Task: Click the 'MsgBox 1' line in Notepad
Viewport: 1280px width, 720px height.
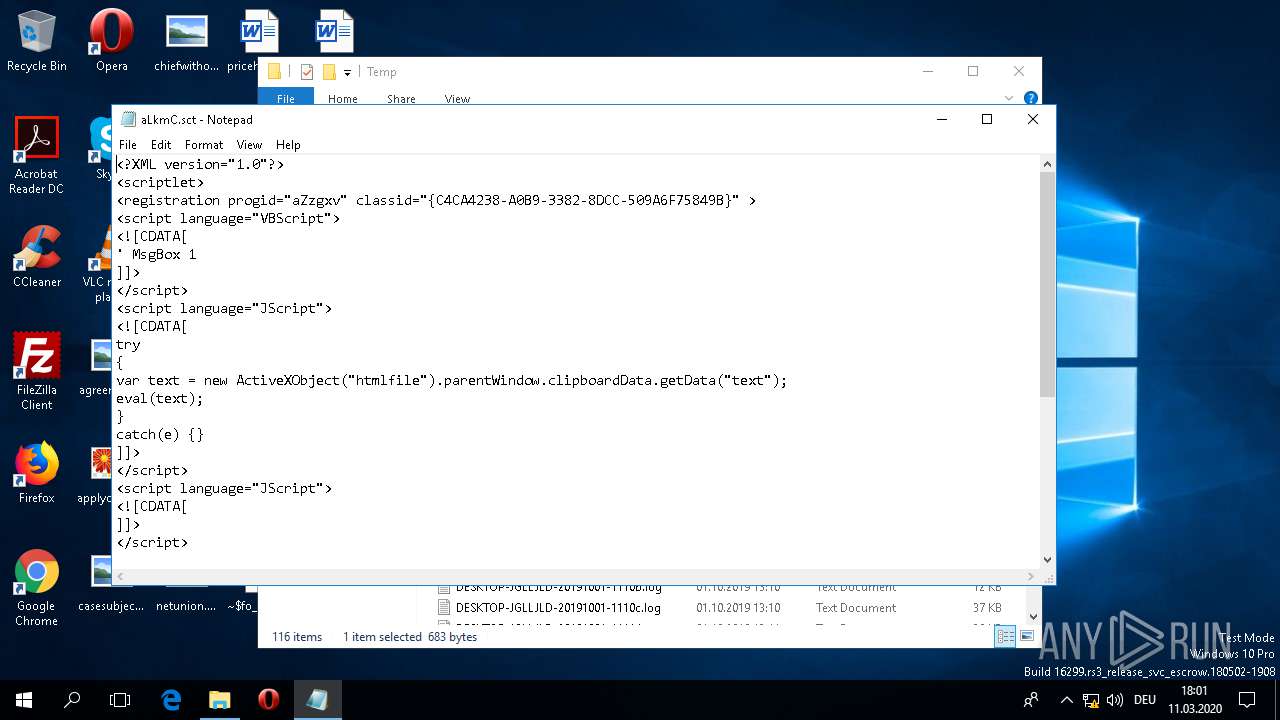Action: [x=156, y=254]
